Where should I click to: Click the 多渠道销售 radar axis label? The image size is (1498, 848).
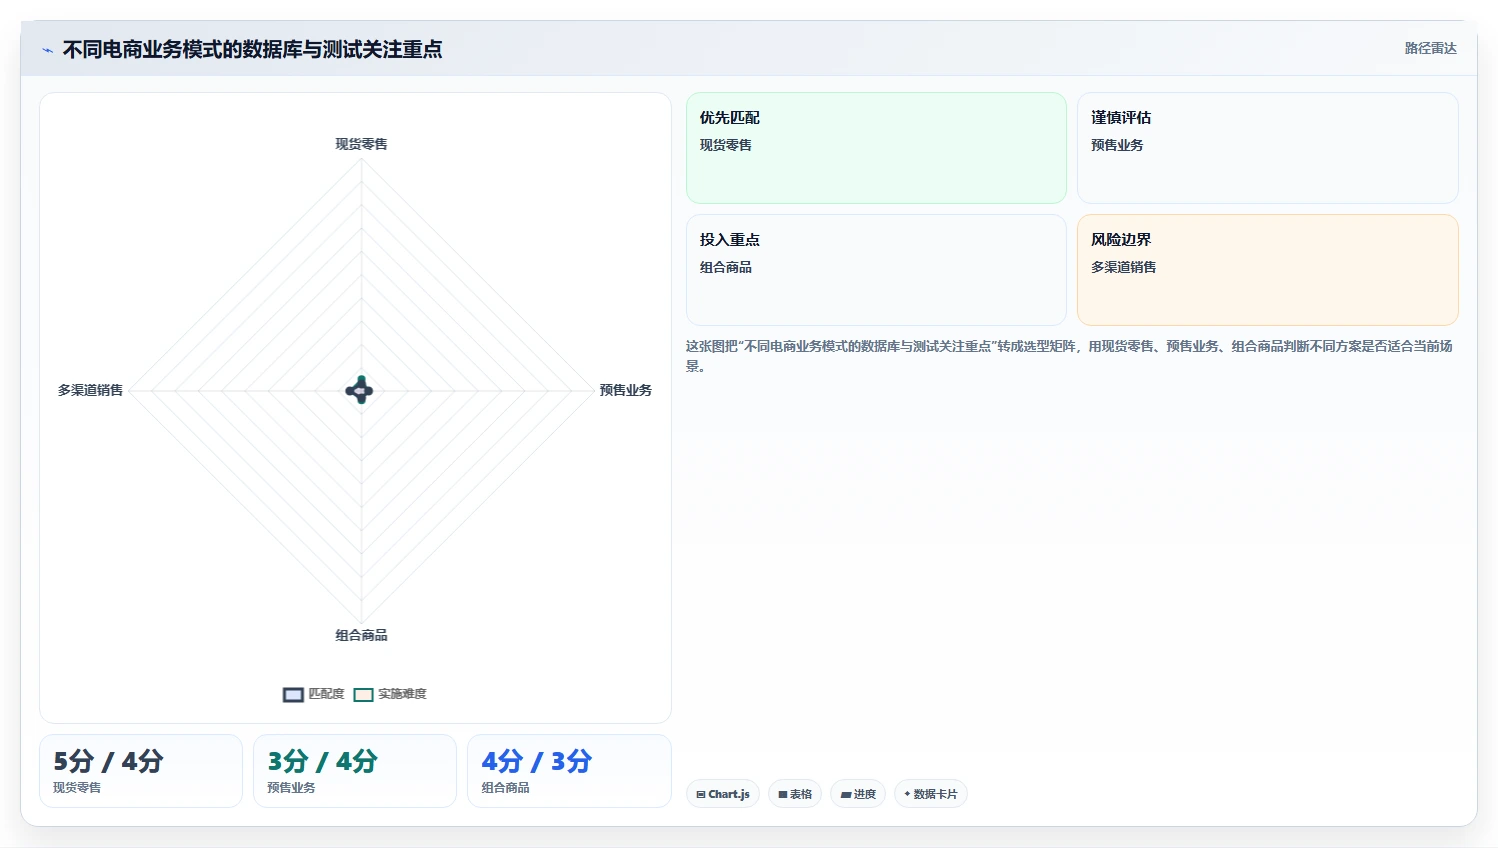pyautogui.click(x=90, y=390)
